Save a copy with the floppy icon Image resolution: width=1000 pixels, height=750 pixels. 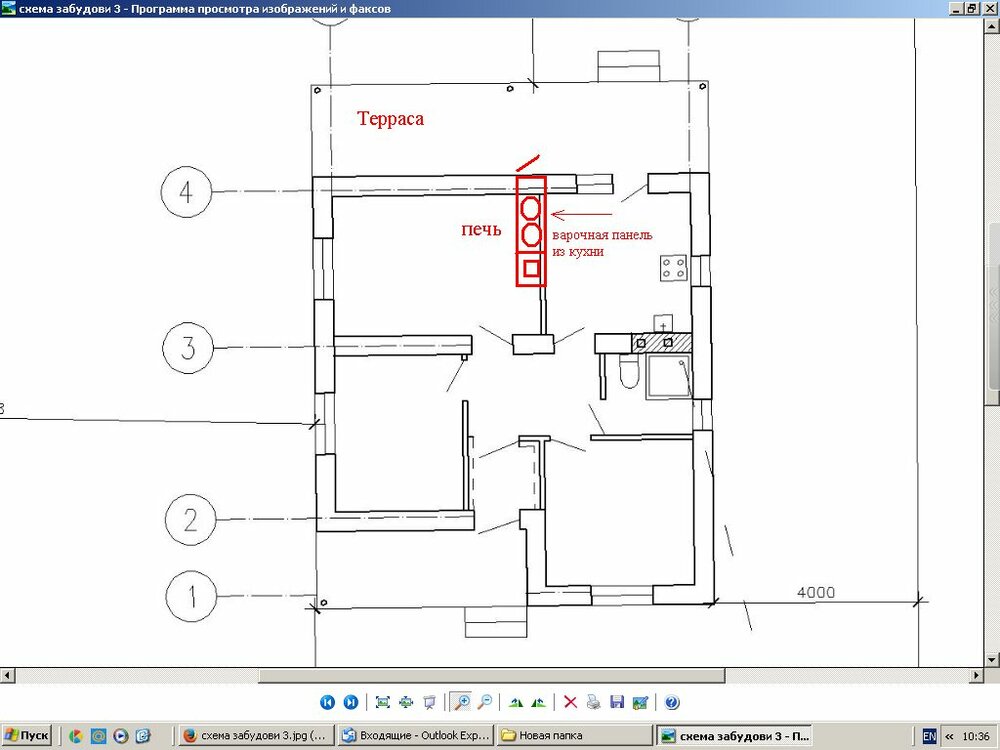[617, 702]
